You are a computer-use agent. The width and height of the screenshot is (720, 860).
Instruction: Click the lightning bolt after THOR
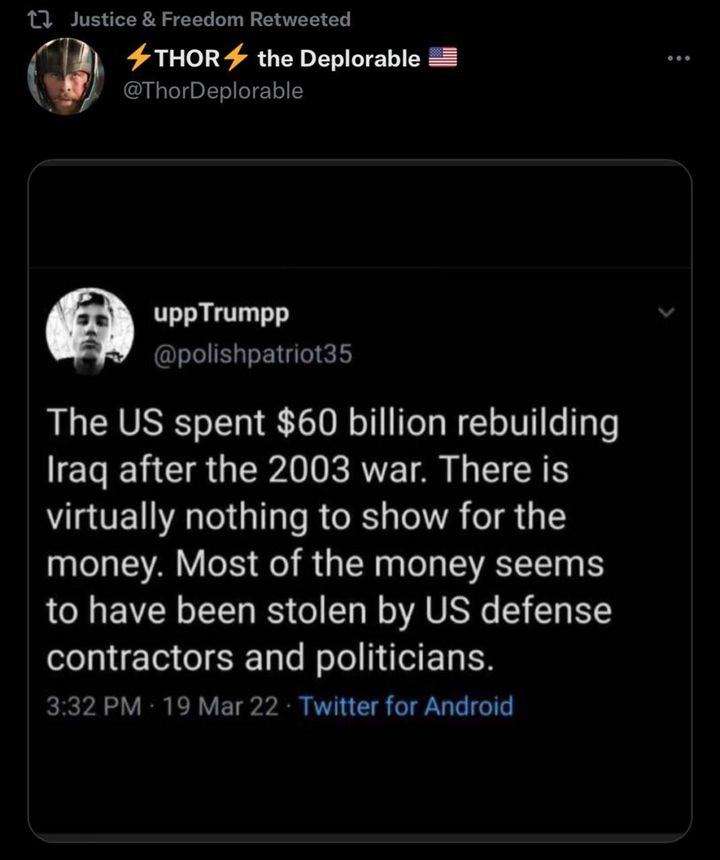(x=236, y=59)
